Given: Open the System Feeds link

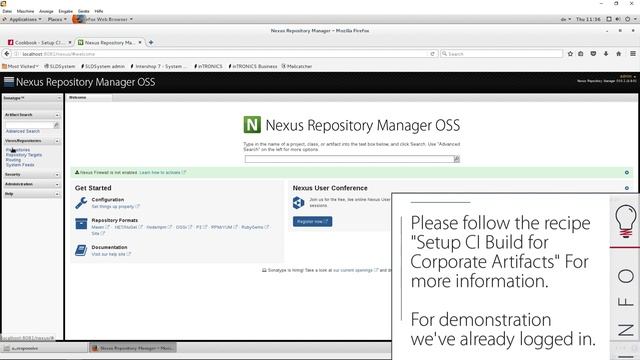Looking at the screenshot, I should click(x=20, y=164).
